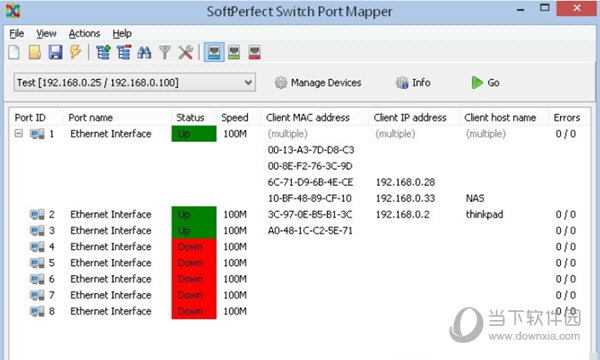The image size is (600, 360).
Task: Click red Down status of port 8
Action: [x=194, y=311]
